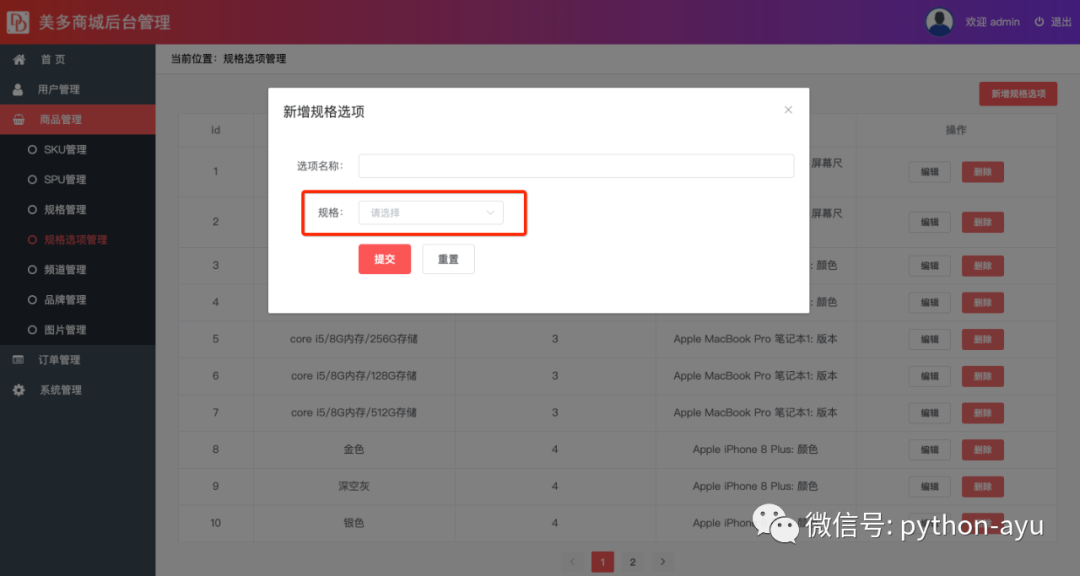Go to next page with right chevron
1080x576 pixels.
663,562
